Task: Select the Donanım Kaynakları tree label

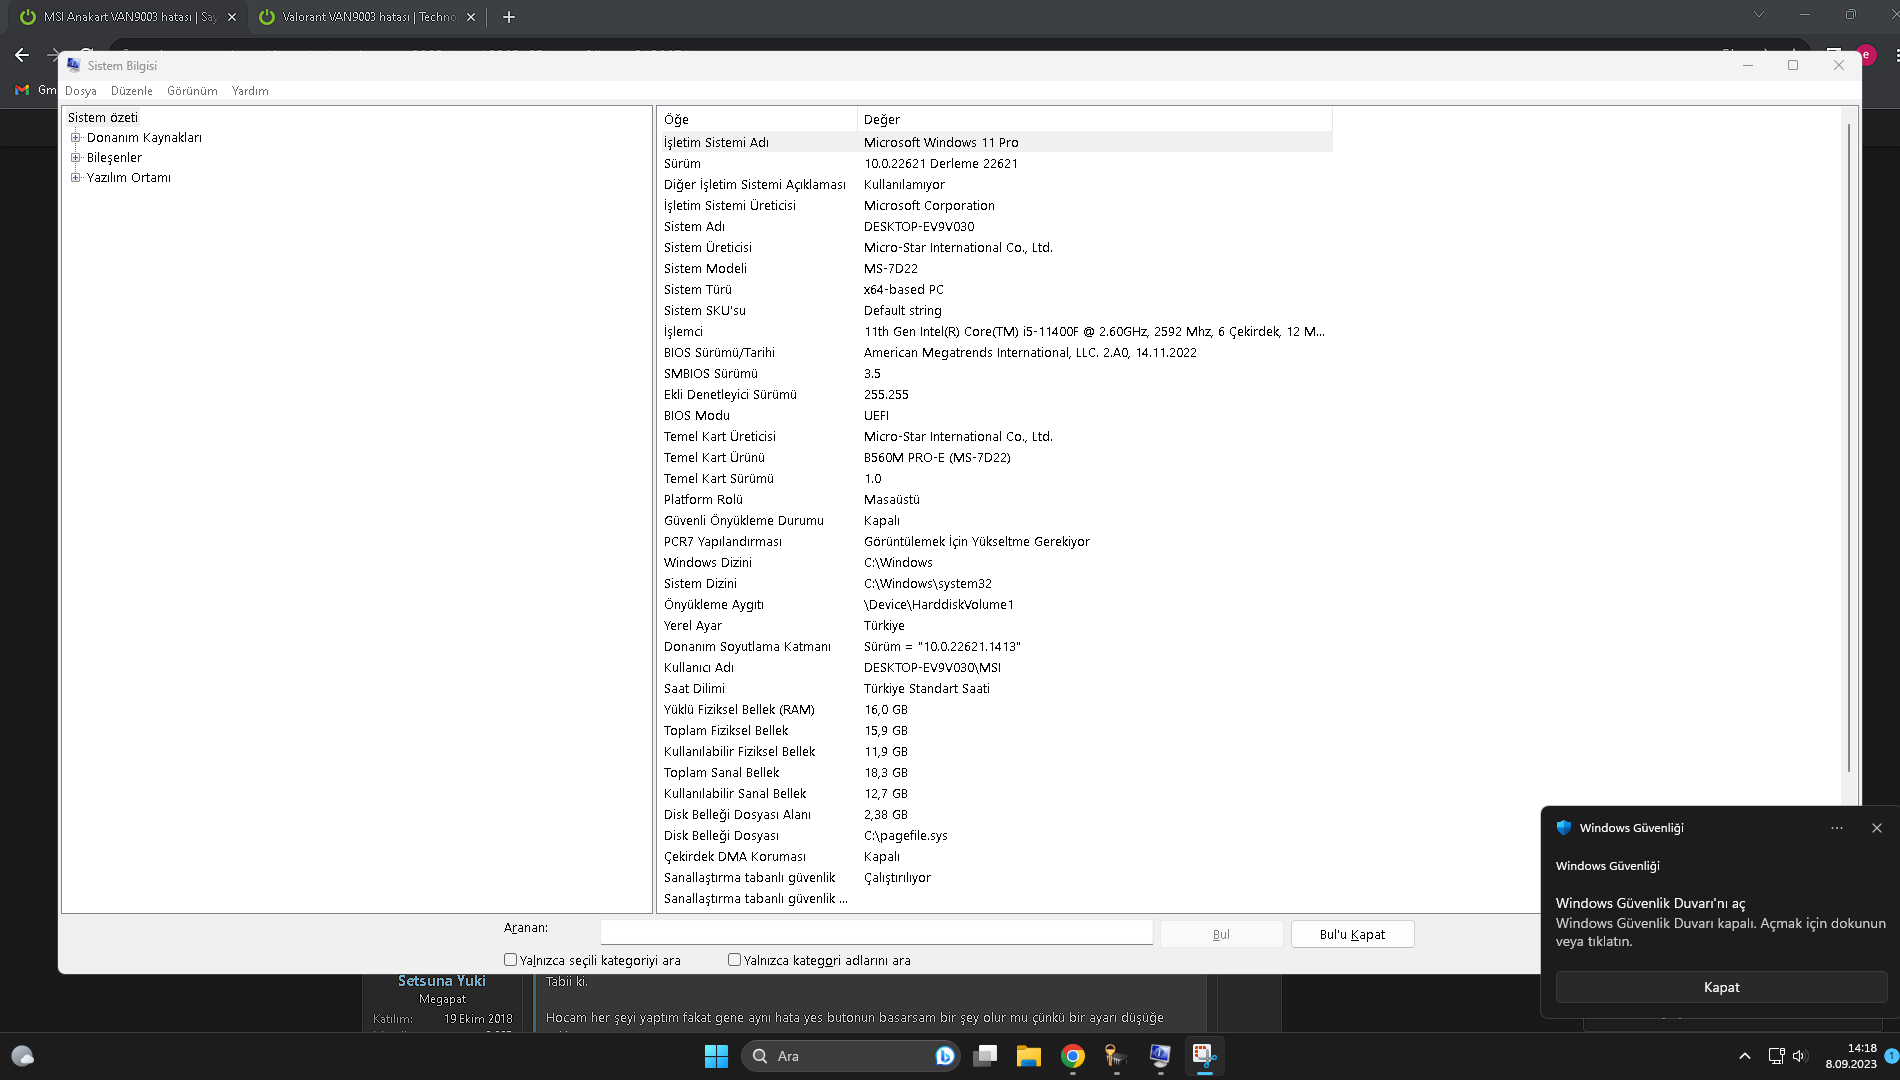Action: click(x=144, y=138)
